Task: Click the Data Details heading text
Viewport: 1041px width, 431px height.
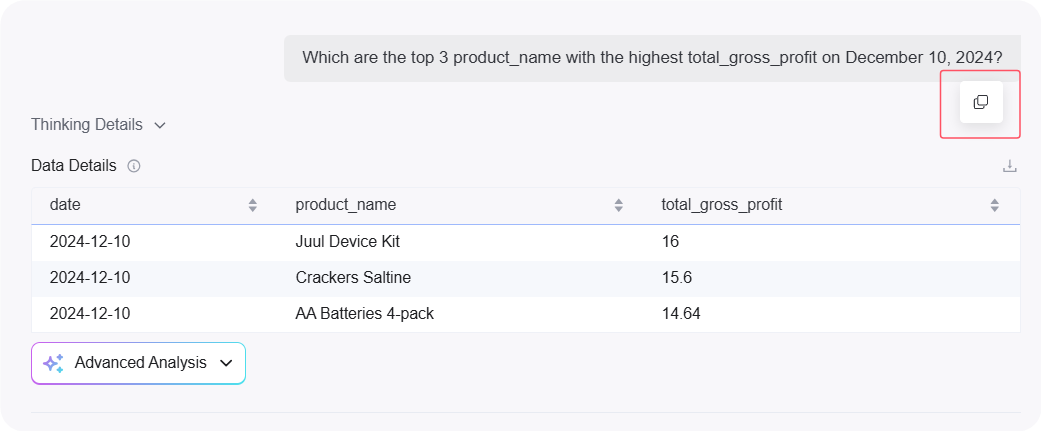Action: [x=73, y=165]
